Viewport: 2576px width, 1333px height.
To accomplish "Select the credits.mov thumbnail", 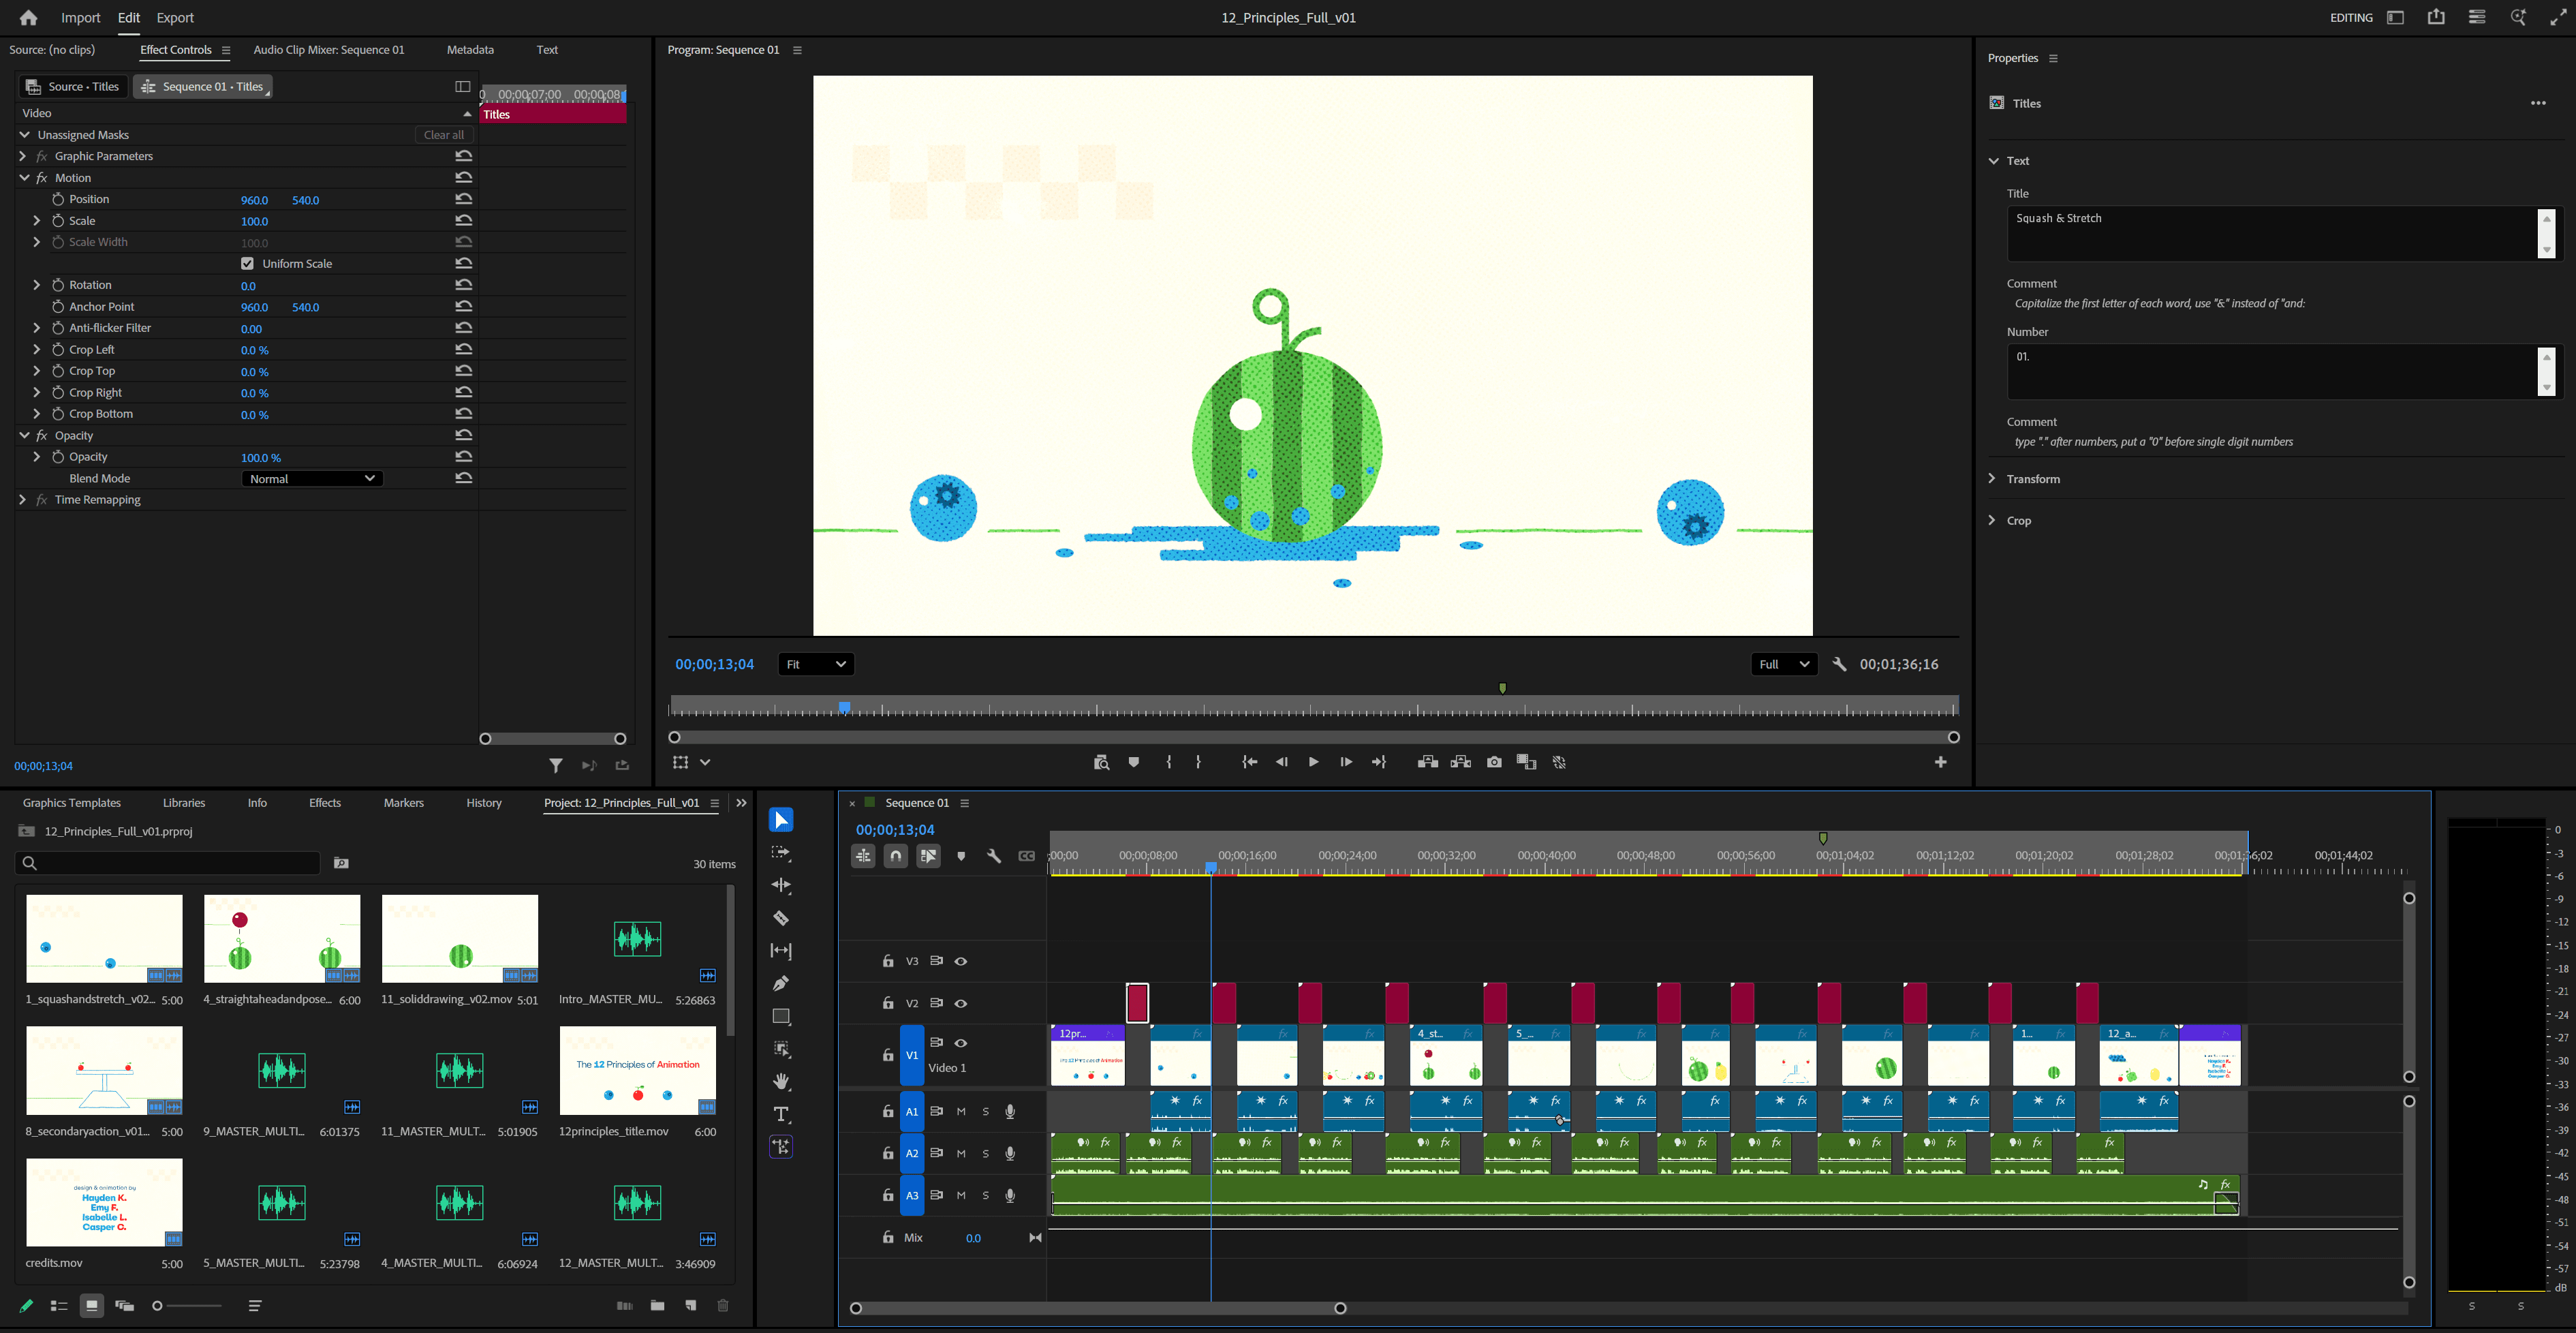I will click(x=104, y=1202).
